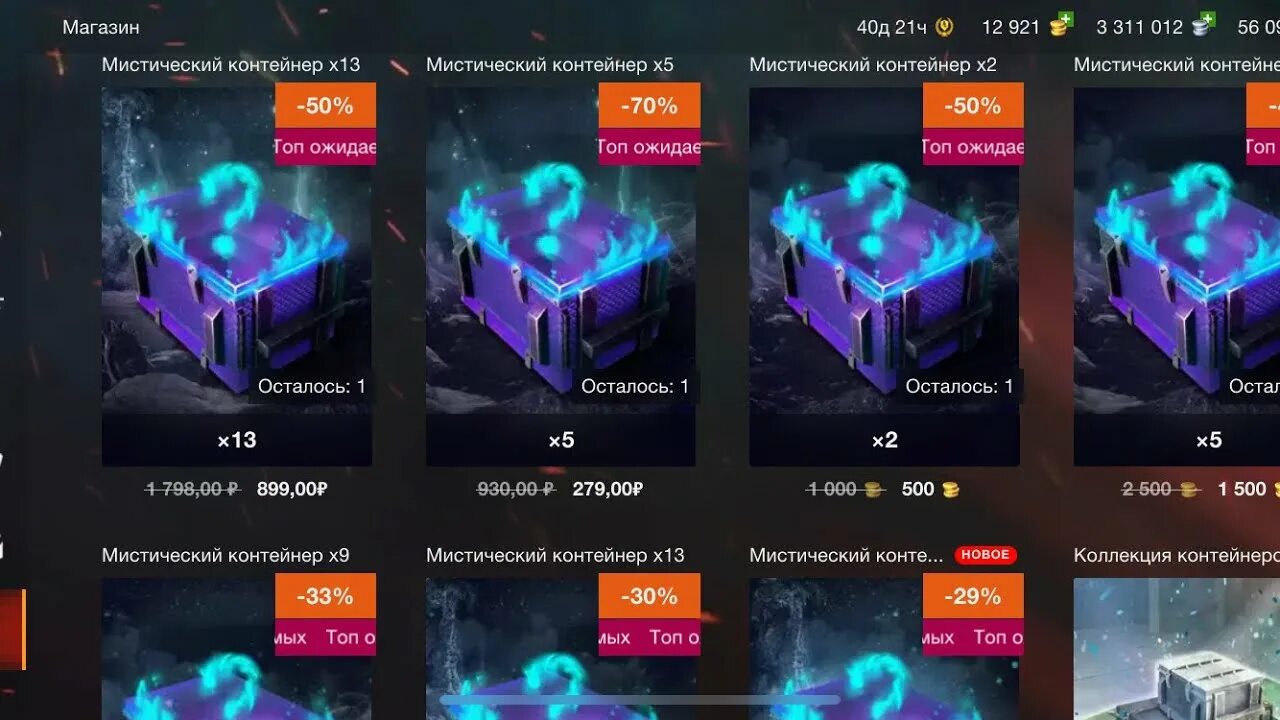Viewport: 1280px width, 720px height.
Task: Open Коллекция контейнеров thumbnail
Action: pos(1177,649)
